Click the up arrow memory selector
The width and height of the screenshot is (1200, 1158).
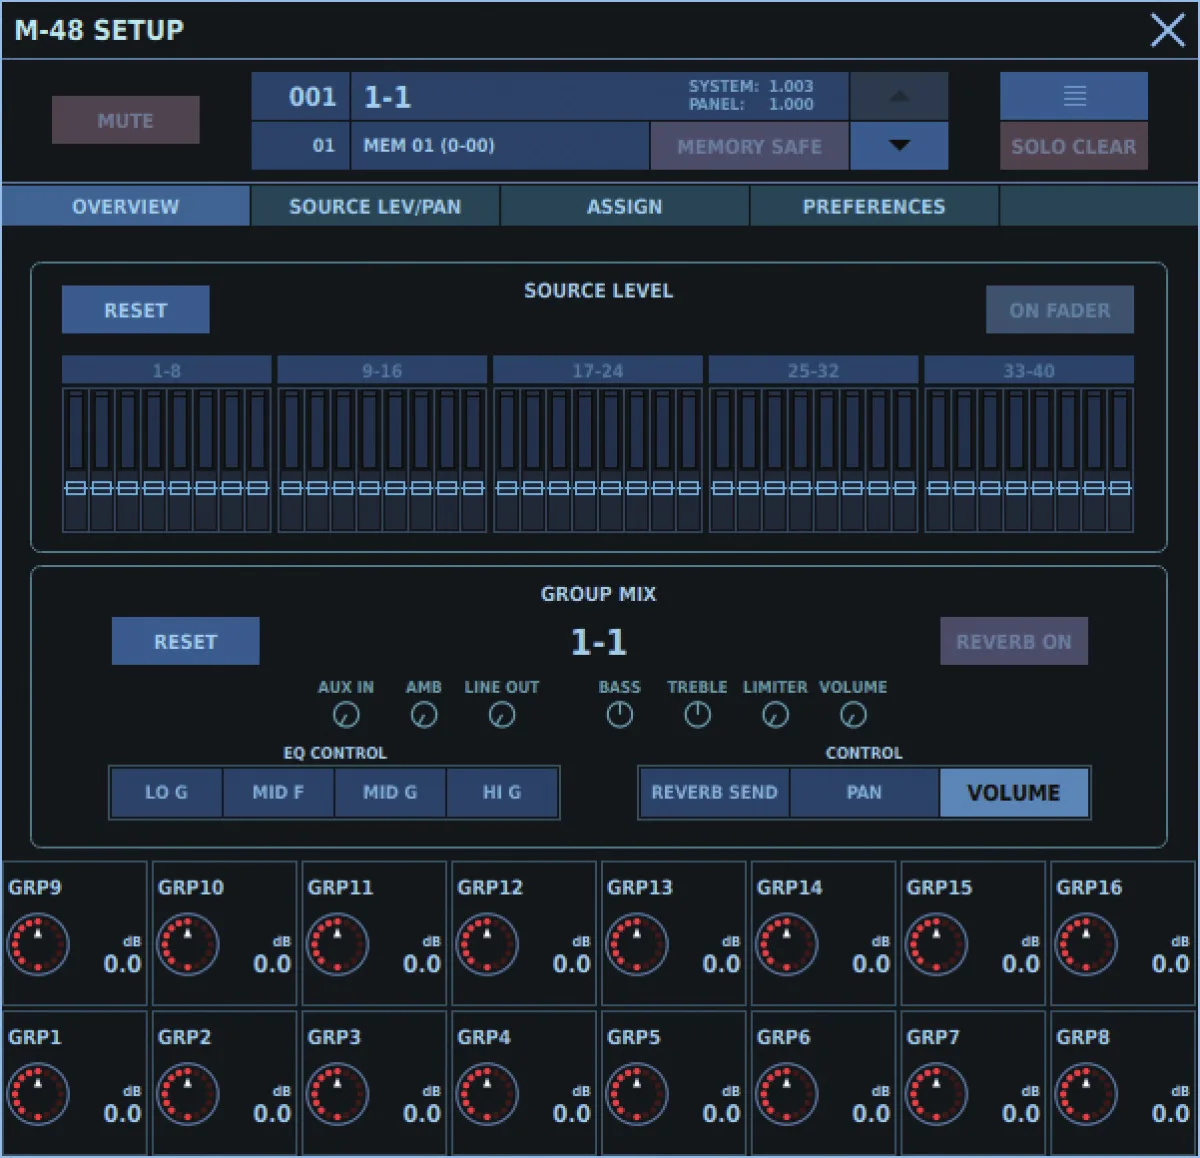pyautogui.click(x=899, y=96)
